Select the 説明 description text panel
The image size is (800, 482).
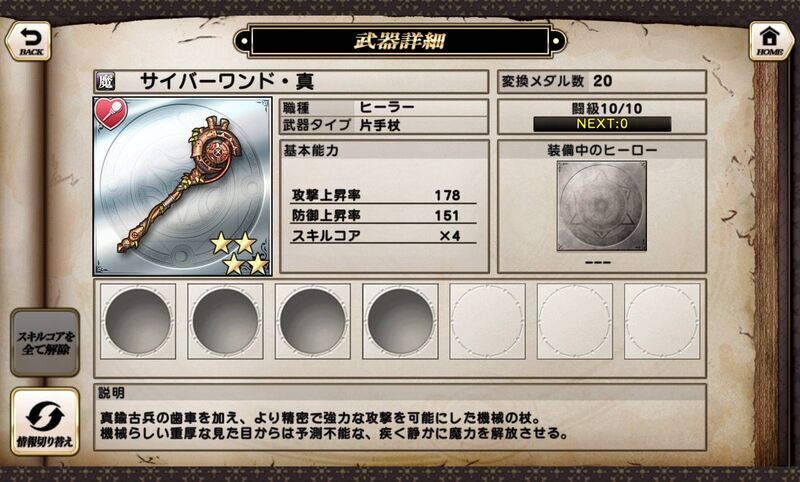tap(400, 417)
